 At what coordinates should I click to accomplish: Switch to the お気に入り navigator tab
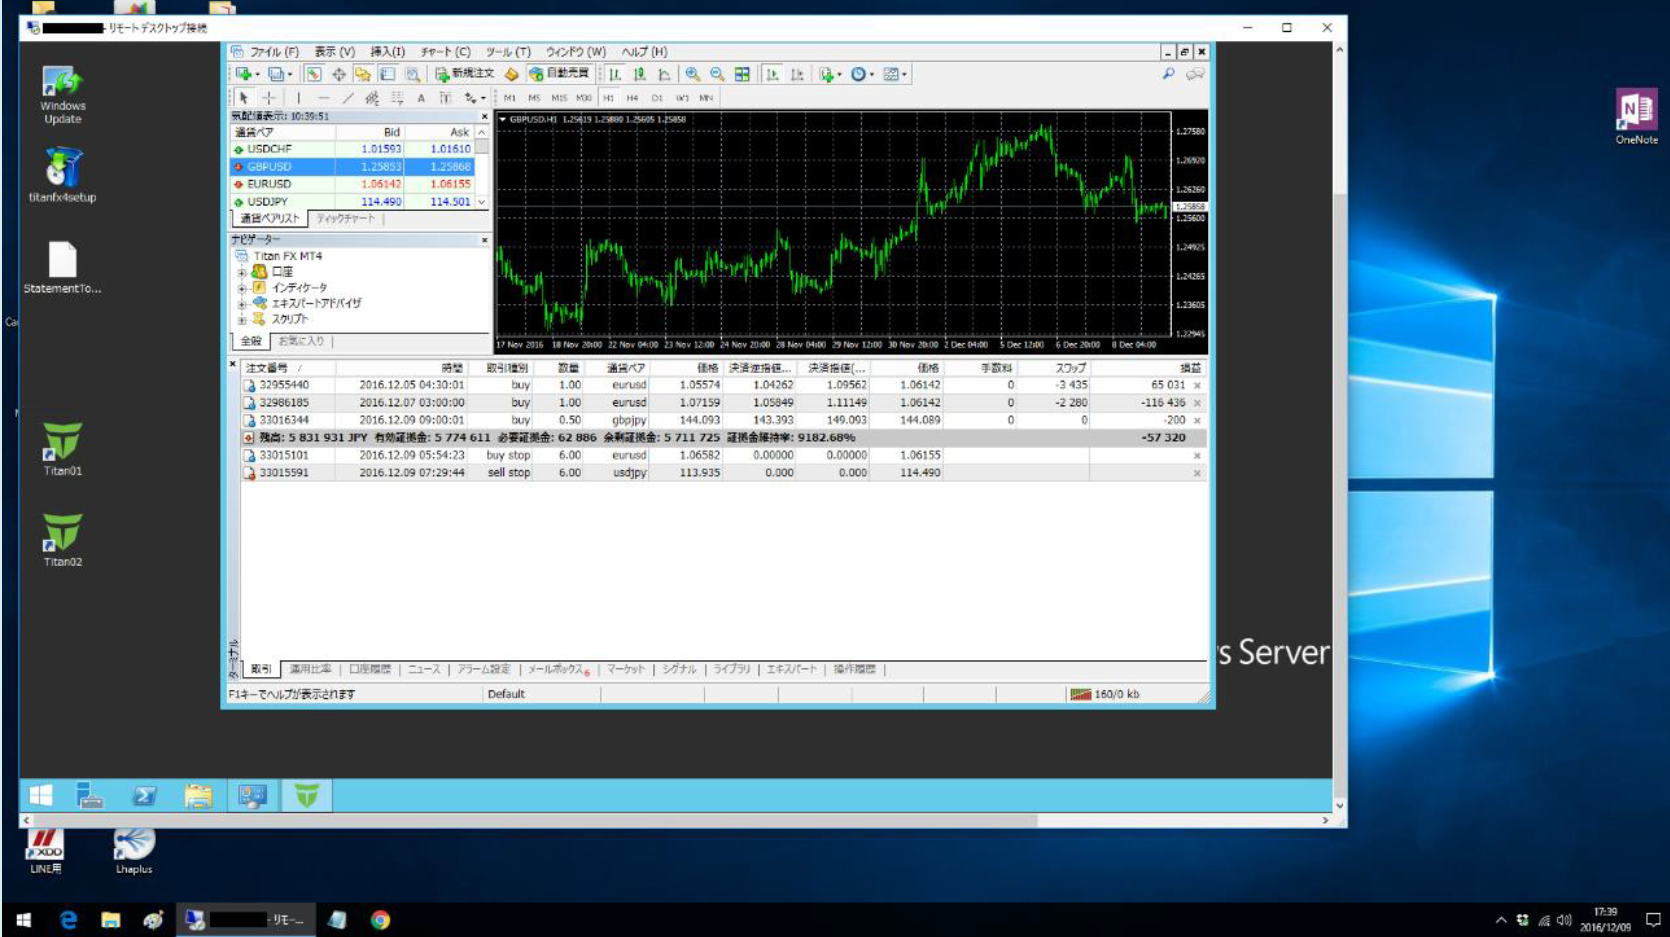click(x=301, y=341)
